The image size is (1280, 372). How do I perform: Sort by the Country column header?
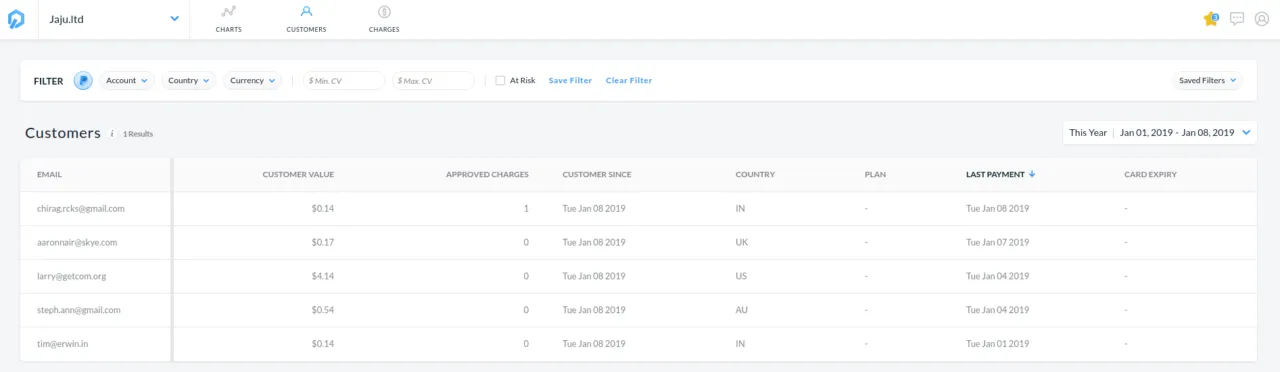pos(755,175)
